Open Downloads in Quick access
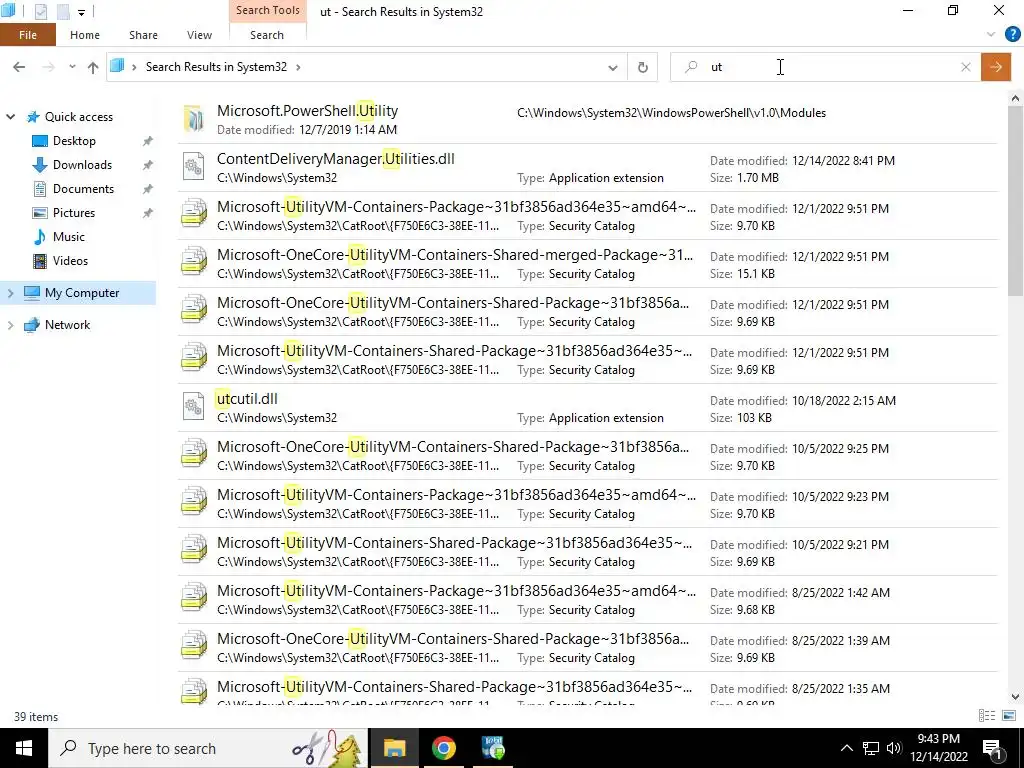The height and width of the screenshot is (768, 1024). pos(82,165)
